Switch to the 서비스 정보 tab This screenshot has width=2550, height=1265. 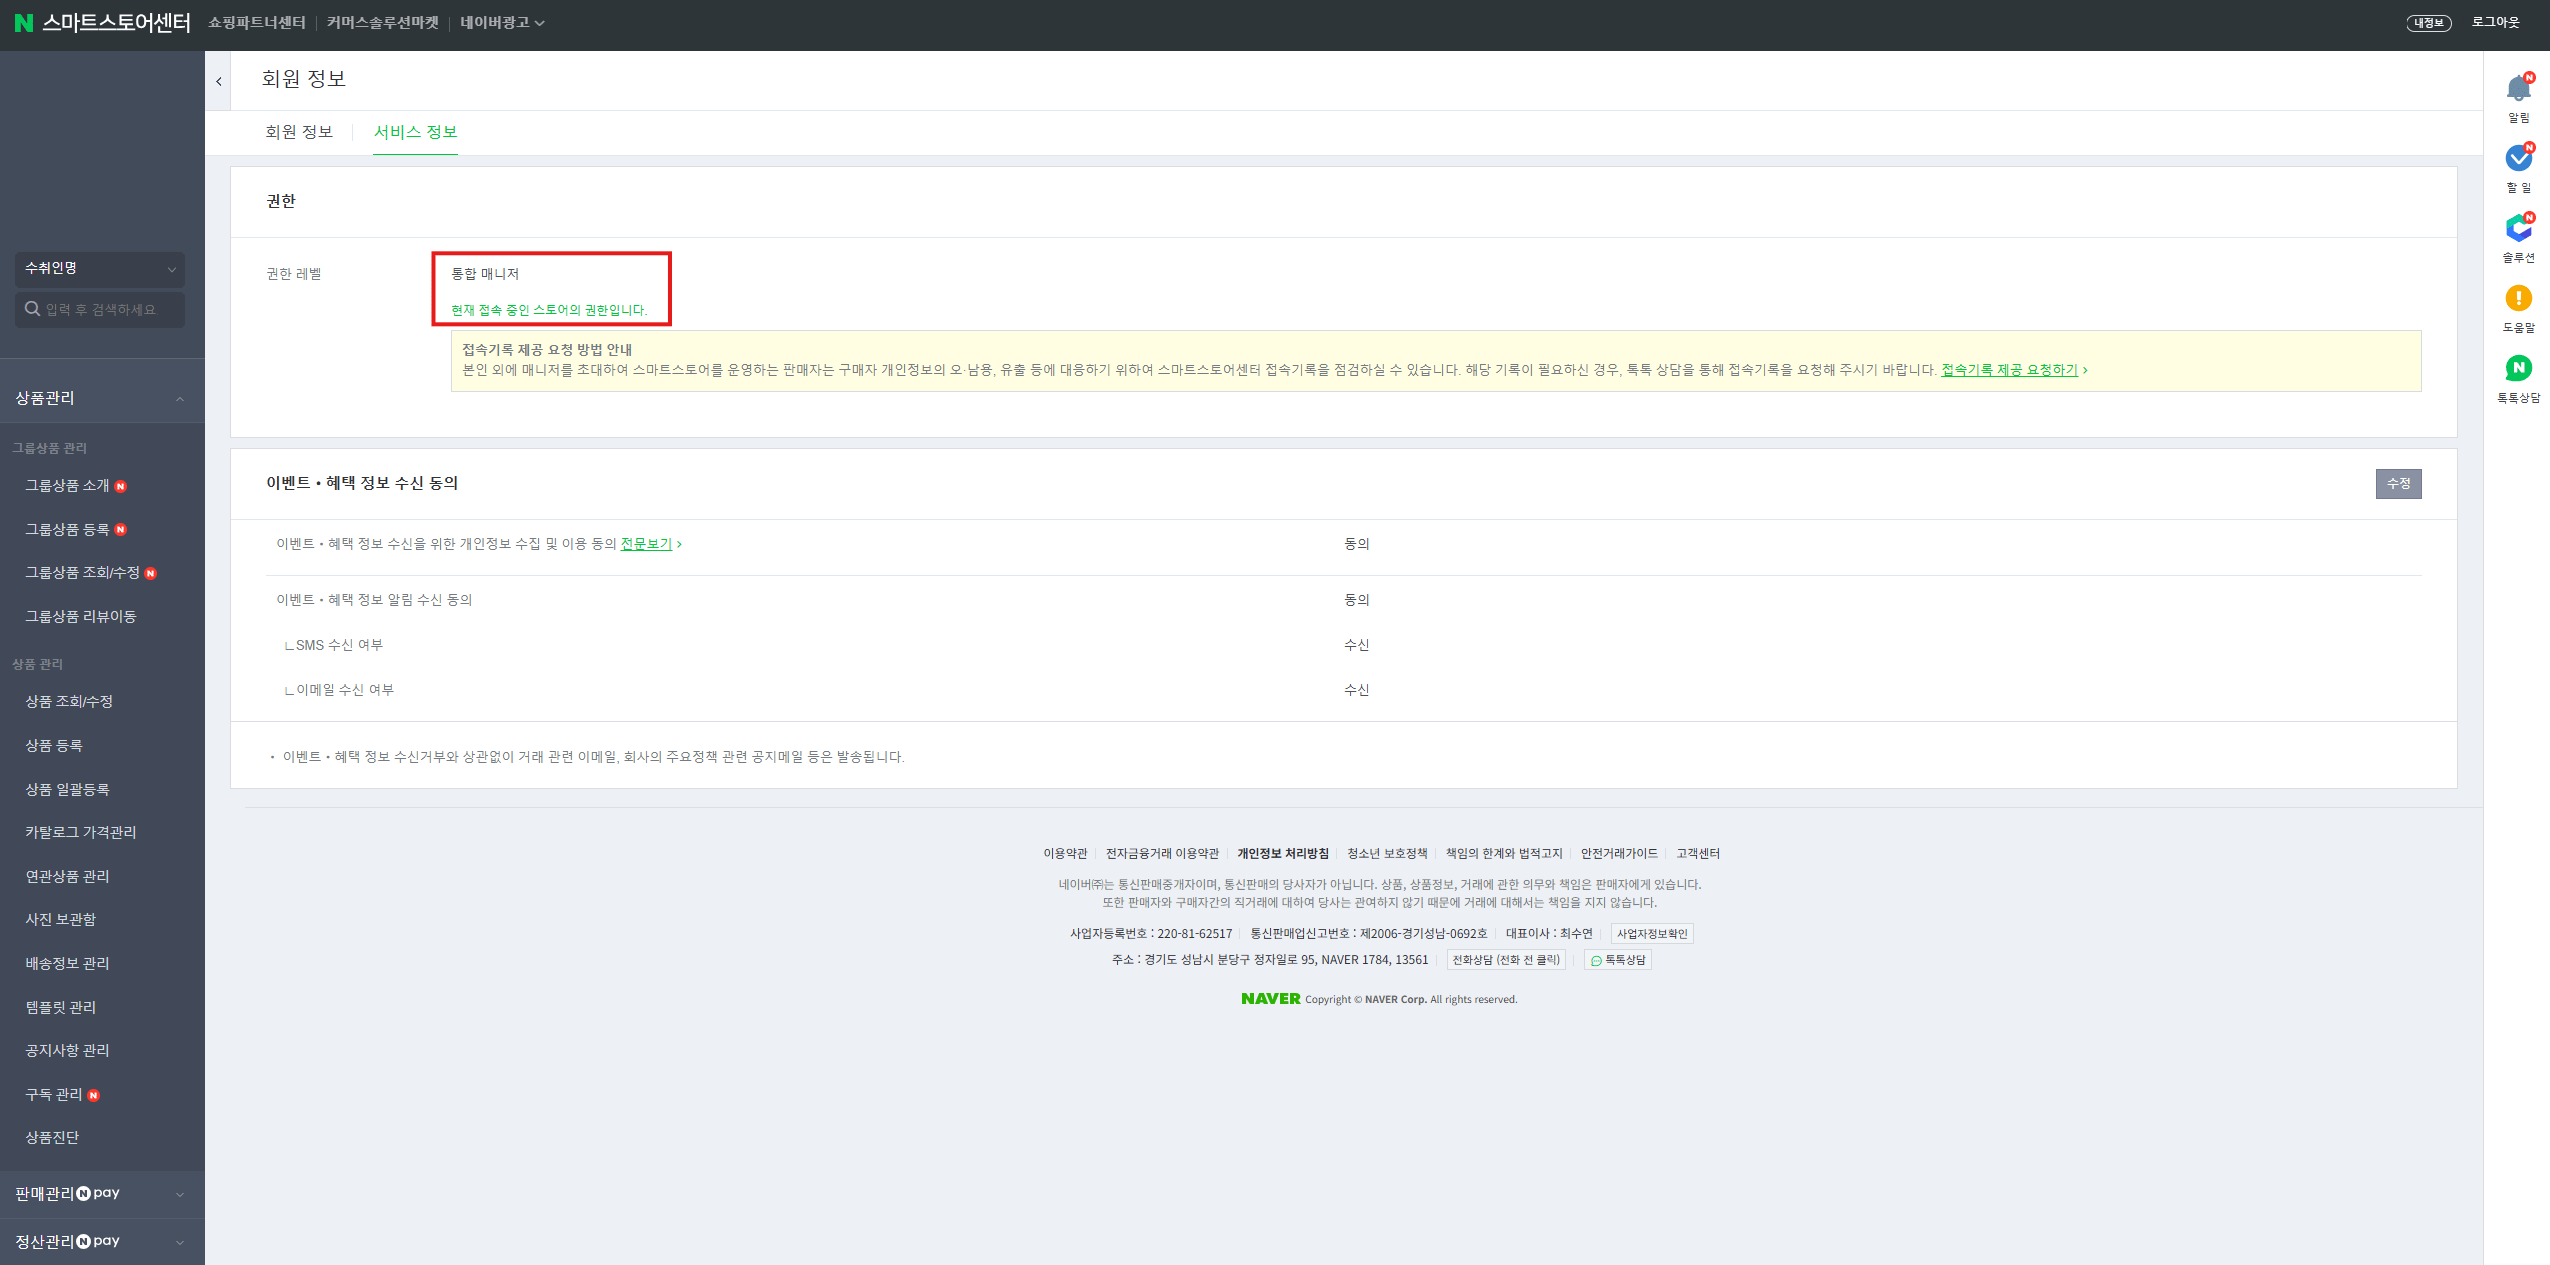[416, 132]
